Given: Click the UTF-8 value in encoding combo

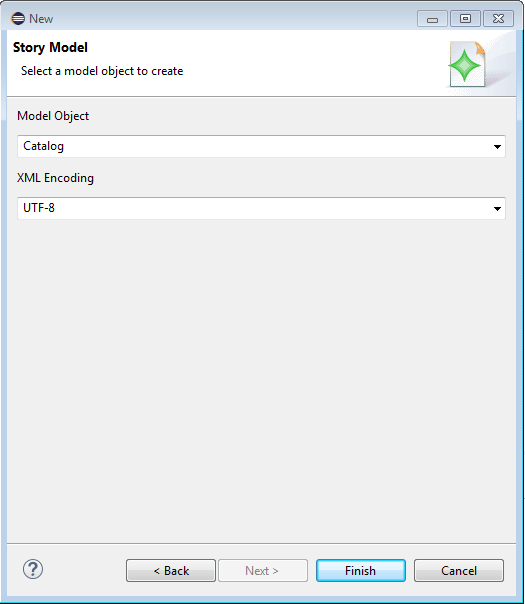Looking at the screenshot, I should 39,208.
